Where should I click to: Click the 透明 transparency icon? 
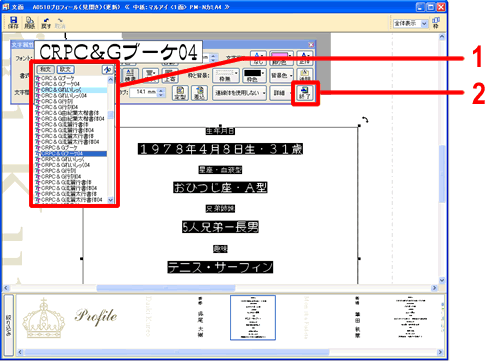click(305, 76)
